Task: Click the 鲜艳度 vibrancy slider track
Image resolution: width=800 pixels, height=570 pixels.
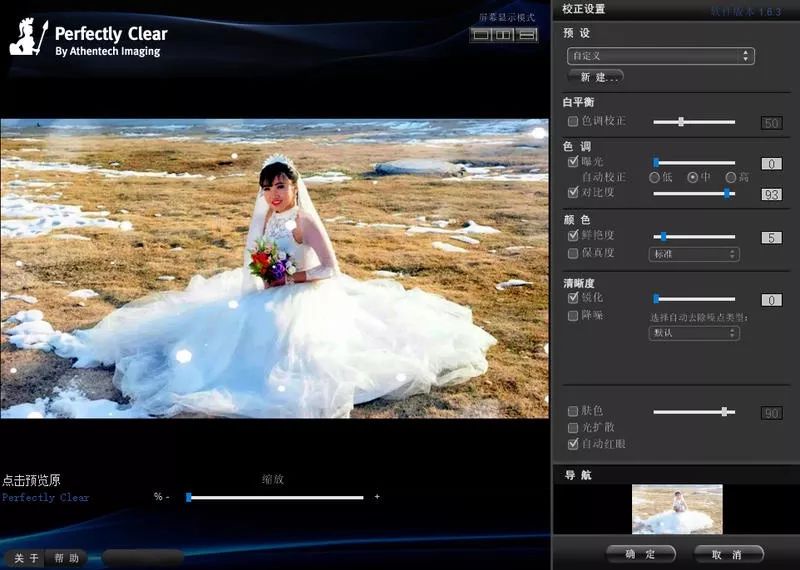Action: pyautogui.click(x=694, y=236)
